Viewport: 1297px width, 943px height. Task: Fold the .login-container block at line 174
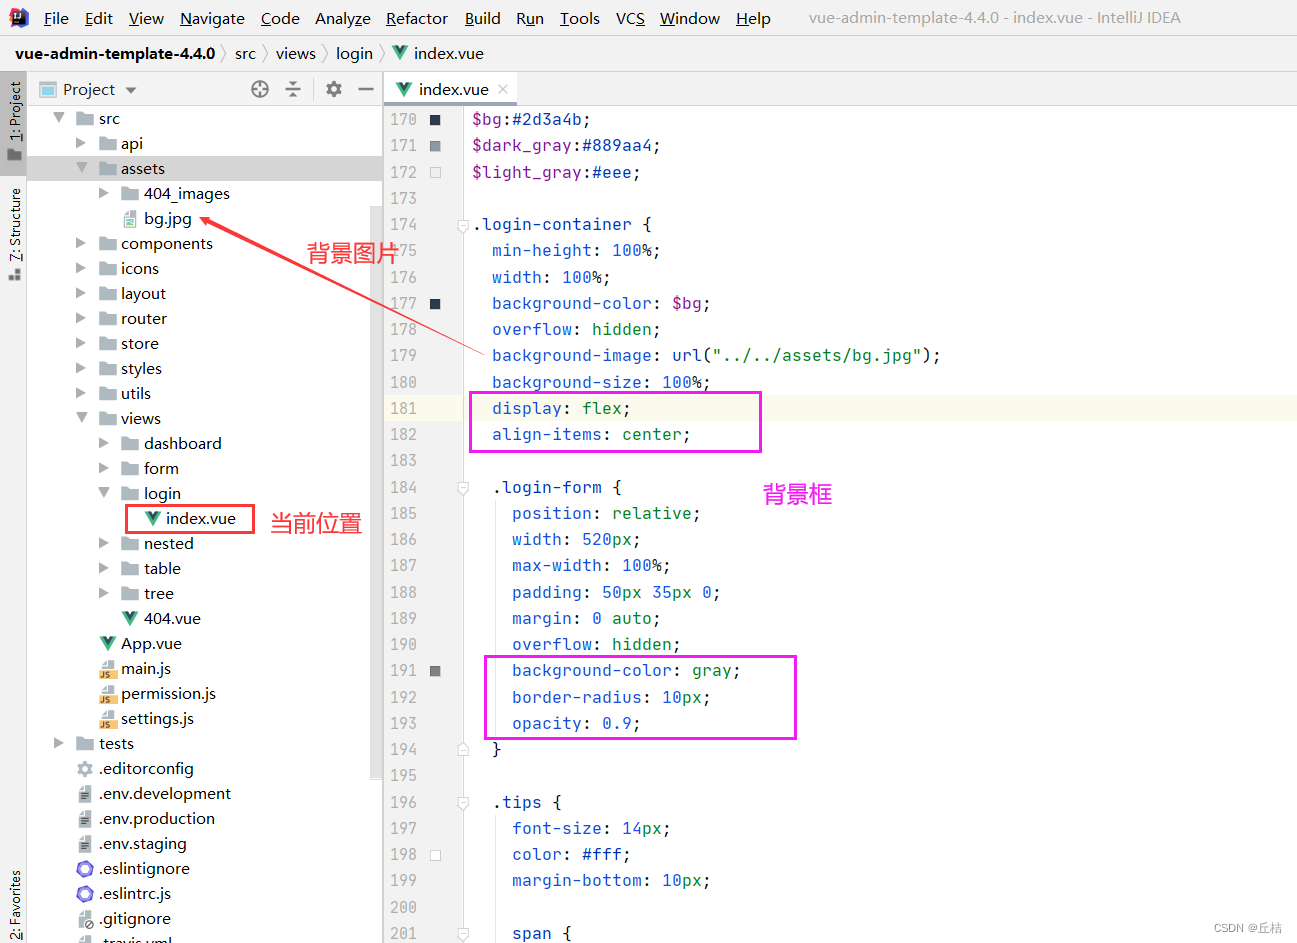tap(463, 225)
